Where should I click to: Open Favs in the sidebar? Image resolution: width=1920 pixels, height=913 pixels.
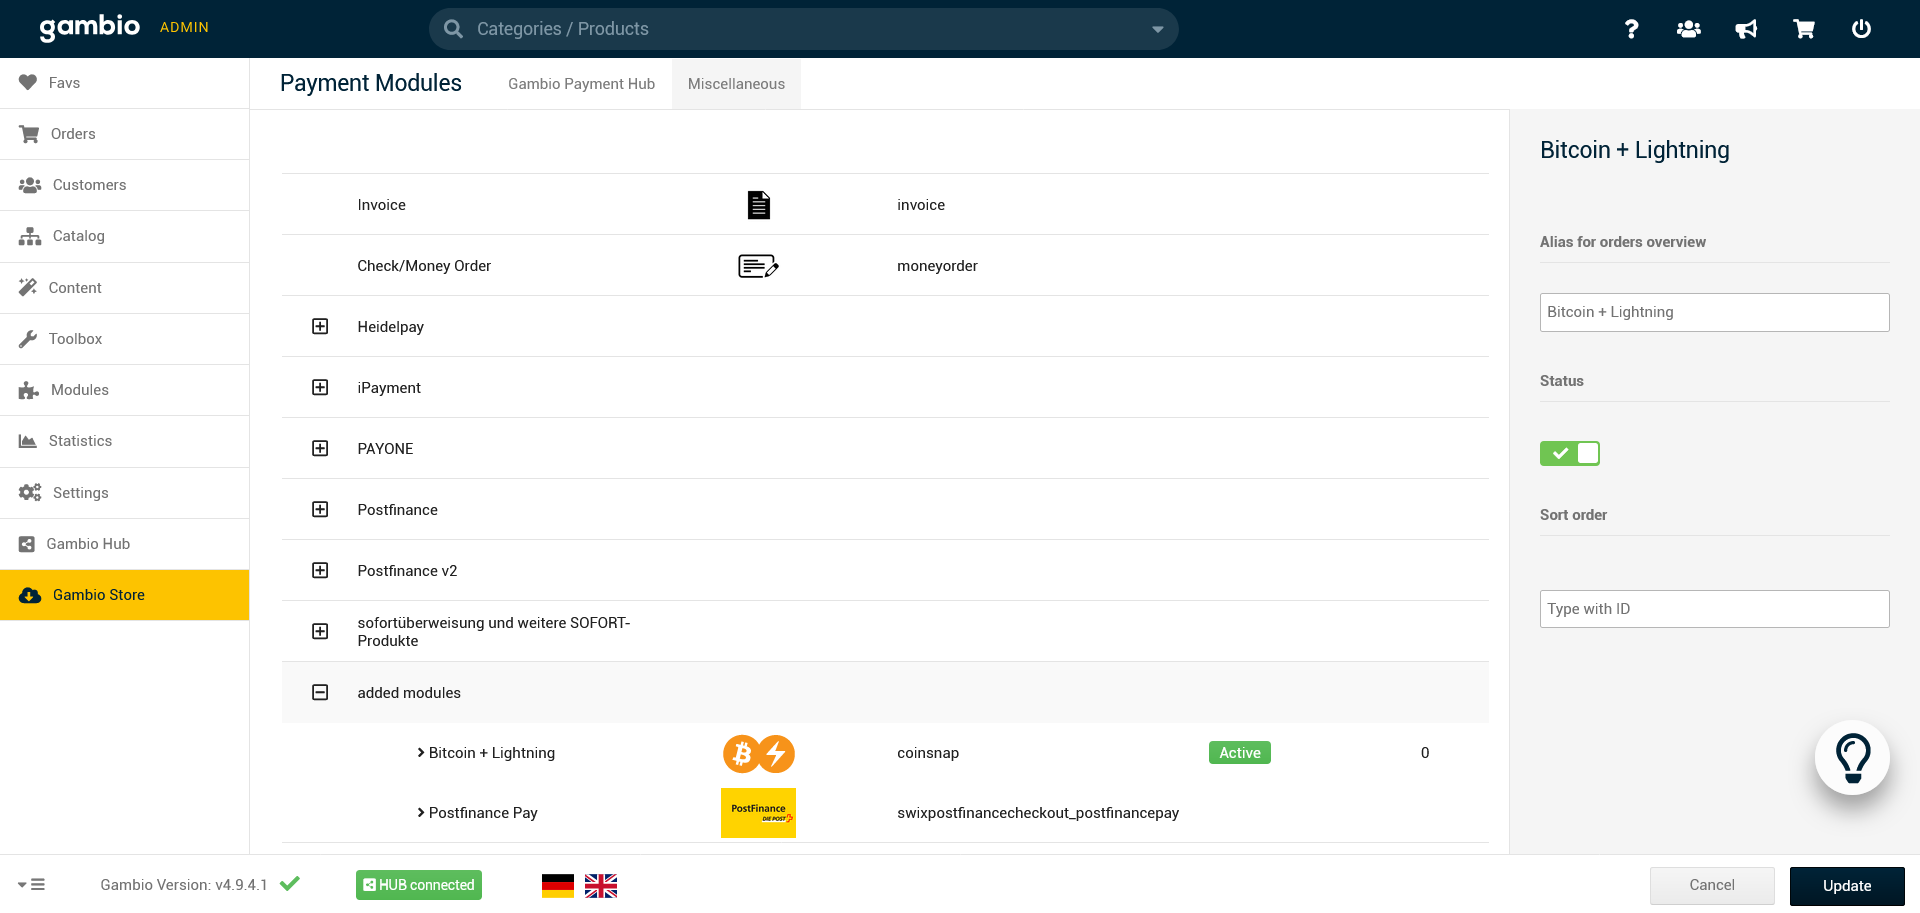pyautogui.click(x=124, y=83)
